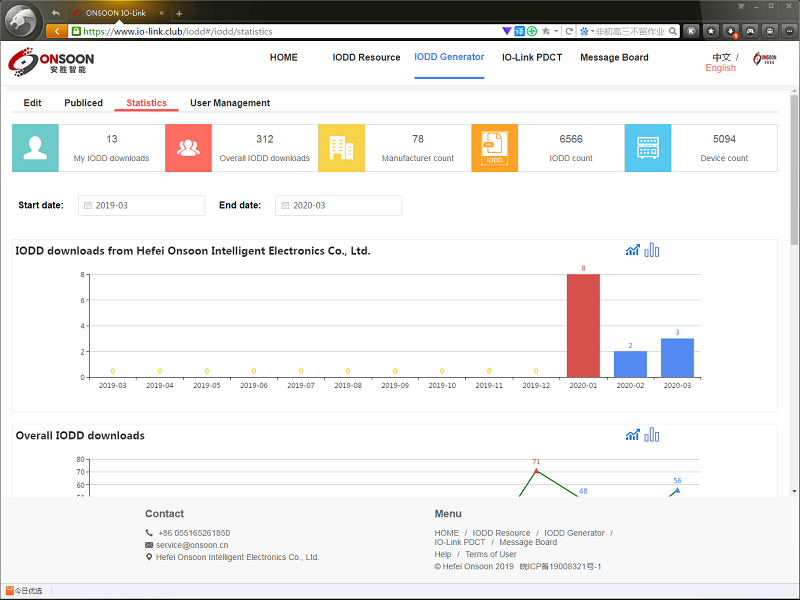Click the footer IODD Resource link
This screenshot has width=800, height=600.
coord(501,533)
